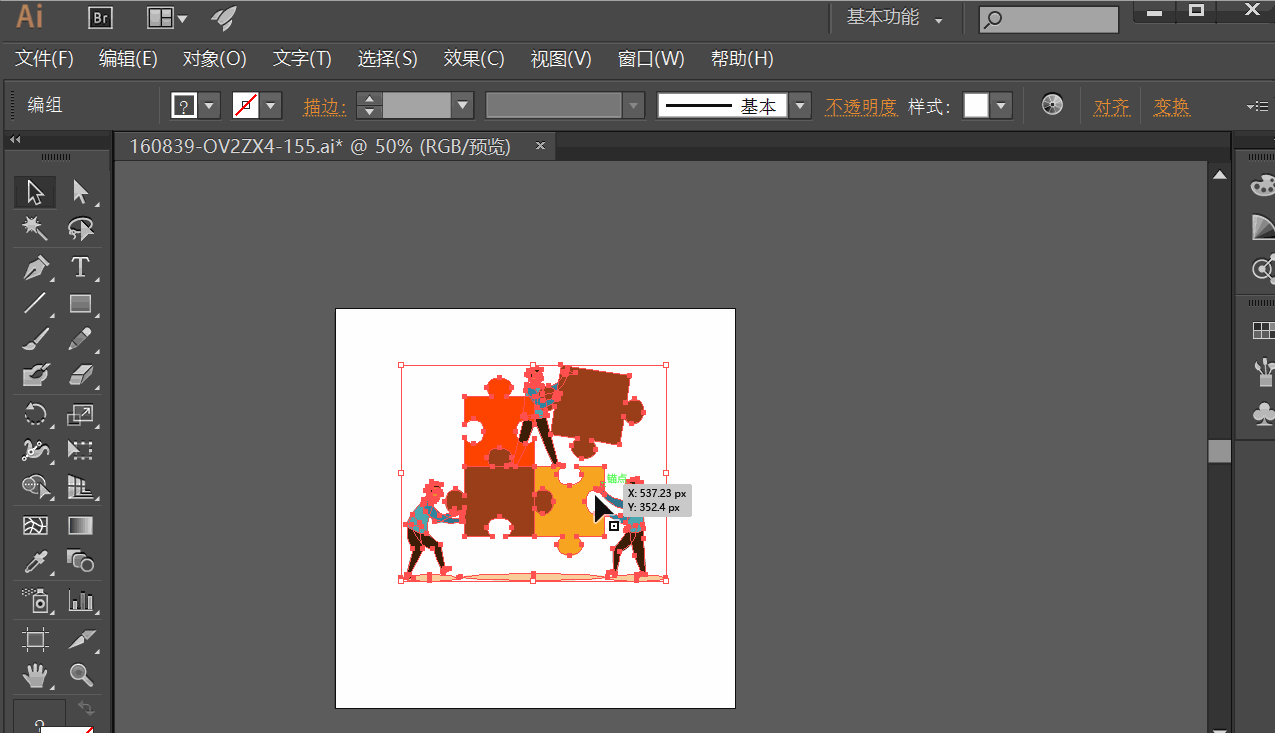The height and width of the screenshot is (733, 1275).
Task: Open the 效果(C) menu
Action: click(474, 59)
